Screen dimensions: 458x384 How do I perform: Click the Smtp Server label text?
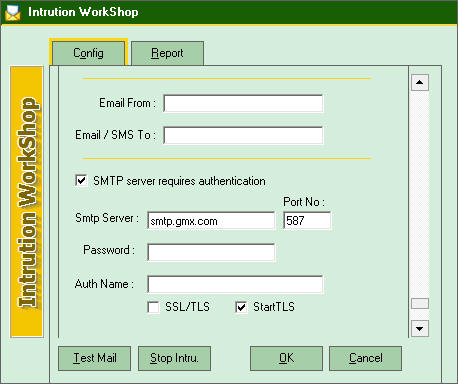click(107, 218)
